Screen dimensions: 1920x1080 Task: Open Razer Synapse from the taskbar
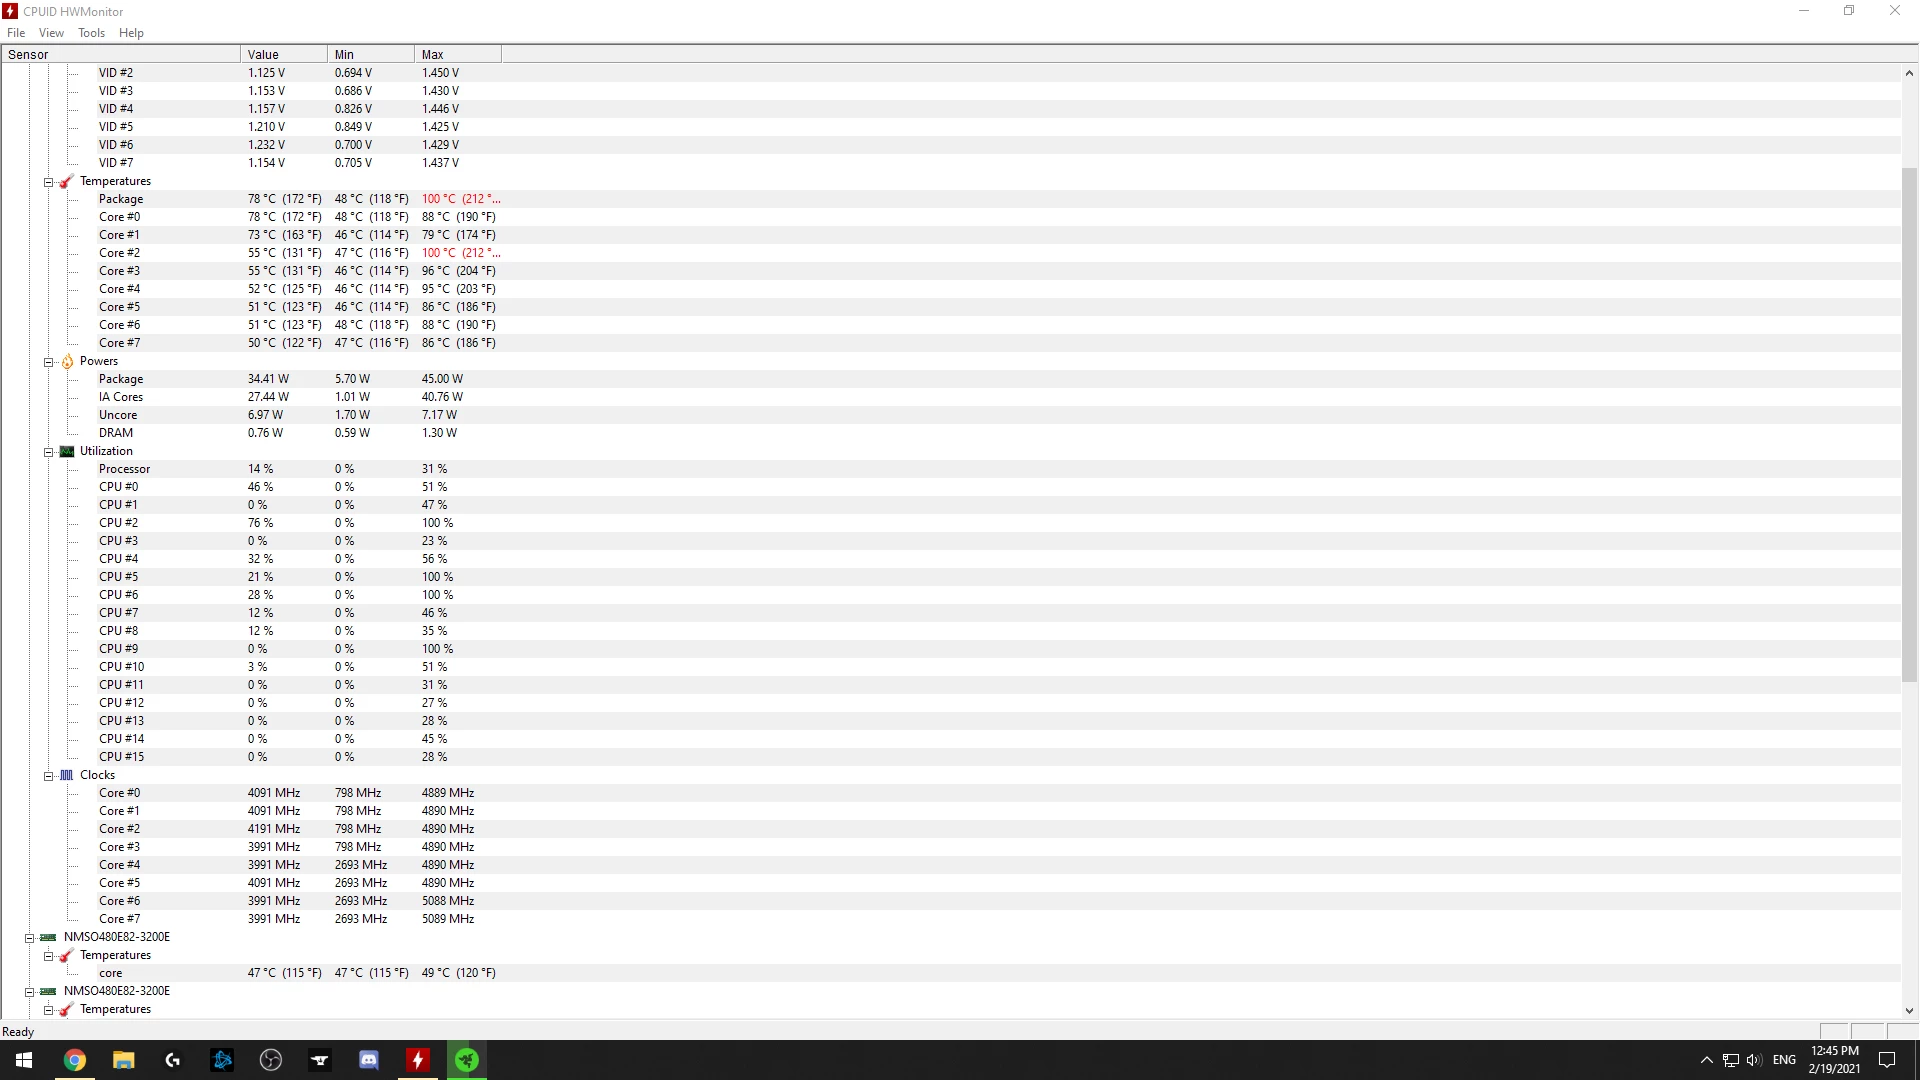(x=467, y=1060)
